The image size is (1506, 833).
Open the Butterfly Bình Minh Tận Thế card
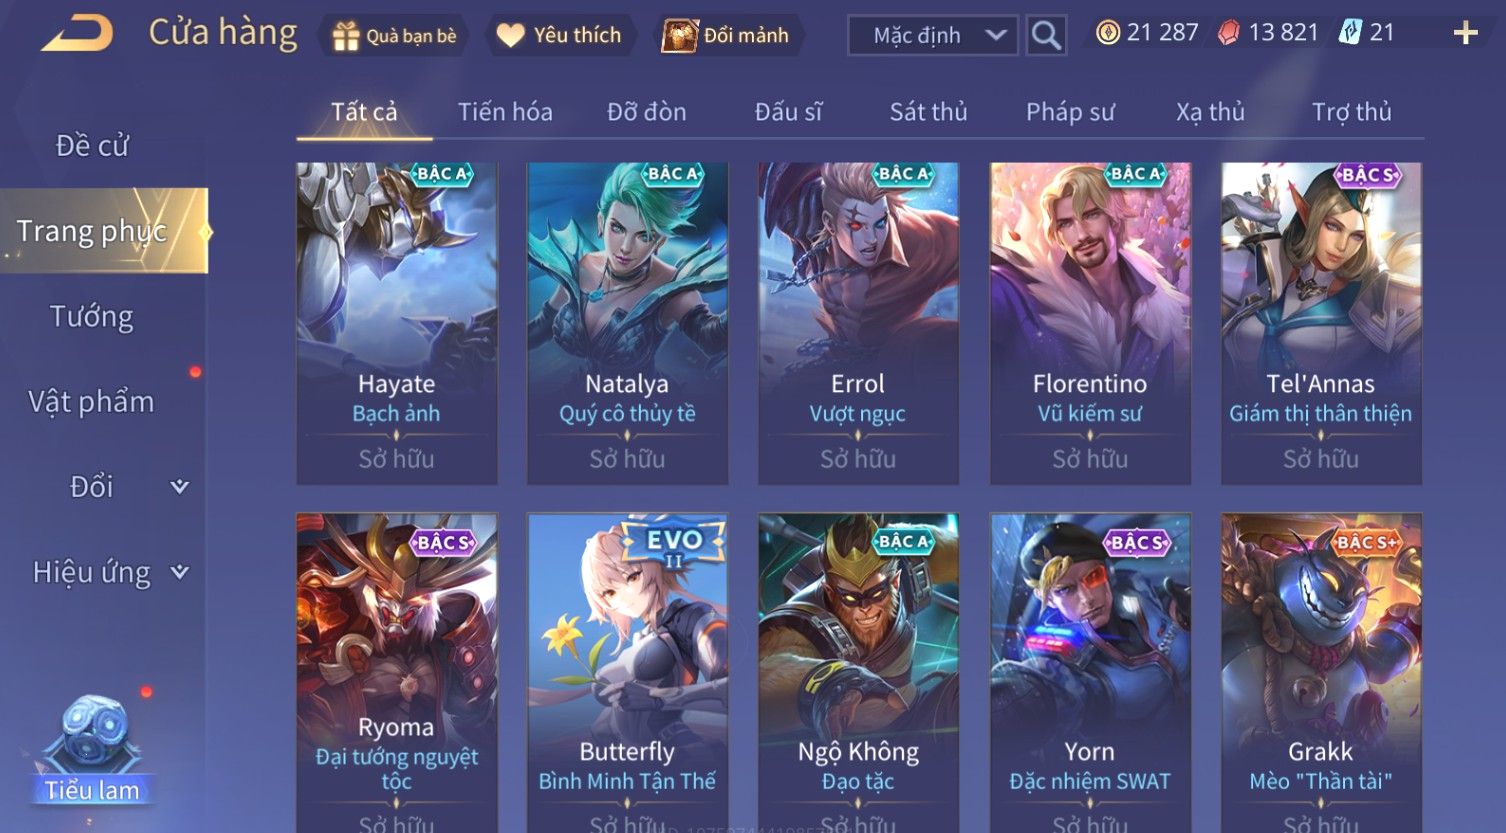point(627,672)
